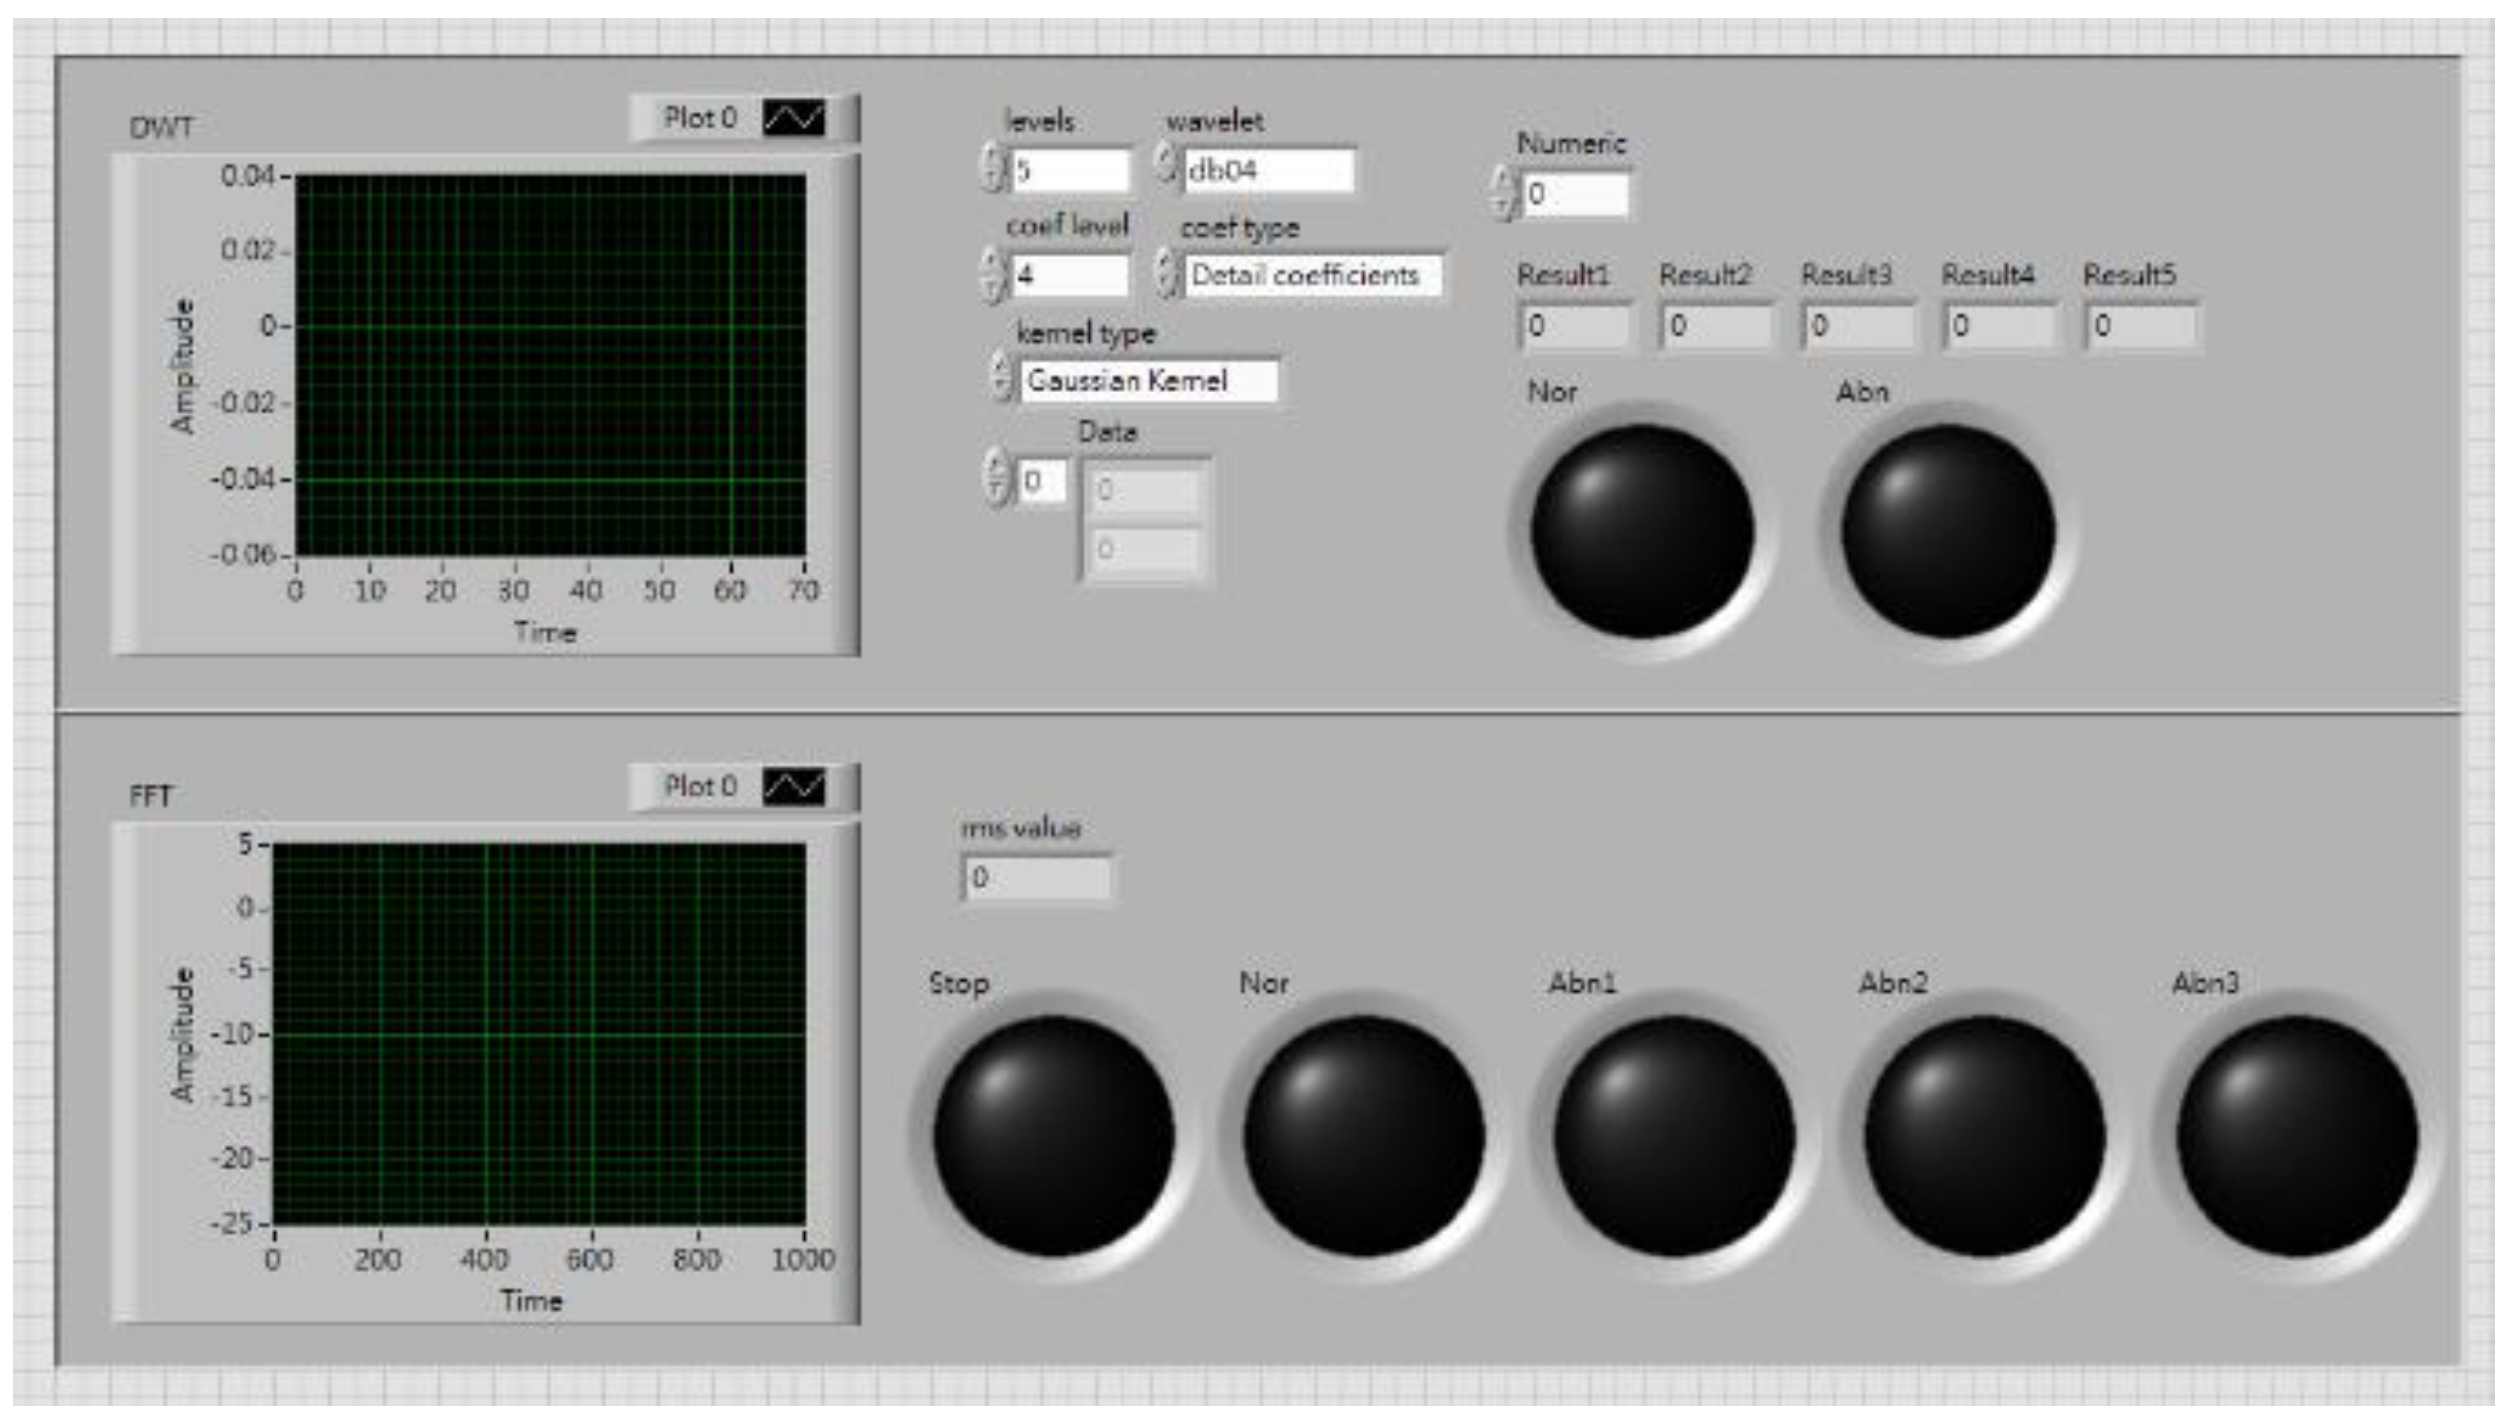Image resolution: width=2512 pixels, height=1427 pixels.
Task: Click the rms value indicator field
Action: (x=1036, y=878)
